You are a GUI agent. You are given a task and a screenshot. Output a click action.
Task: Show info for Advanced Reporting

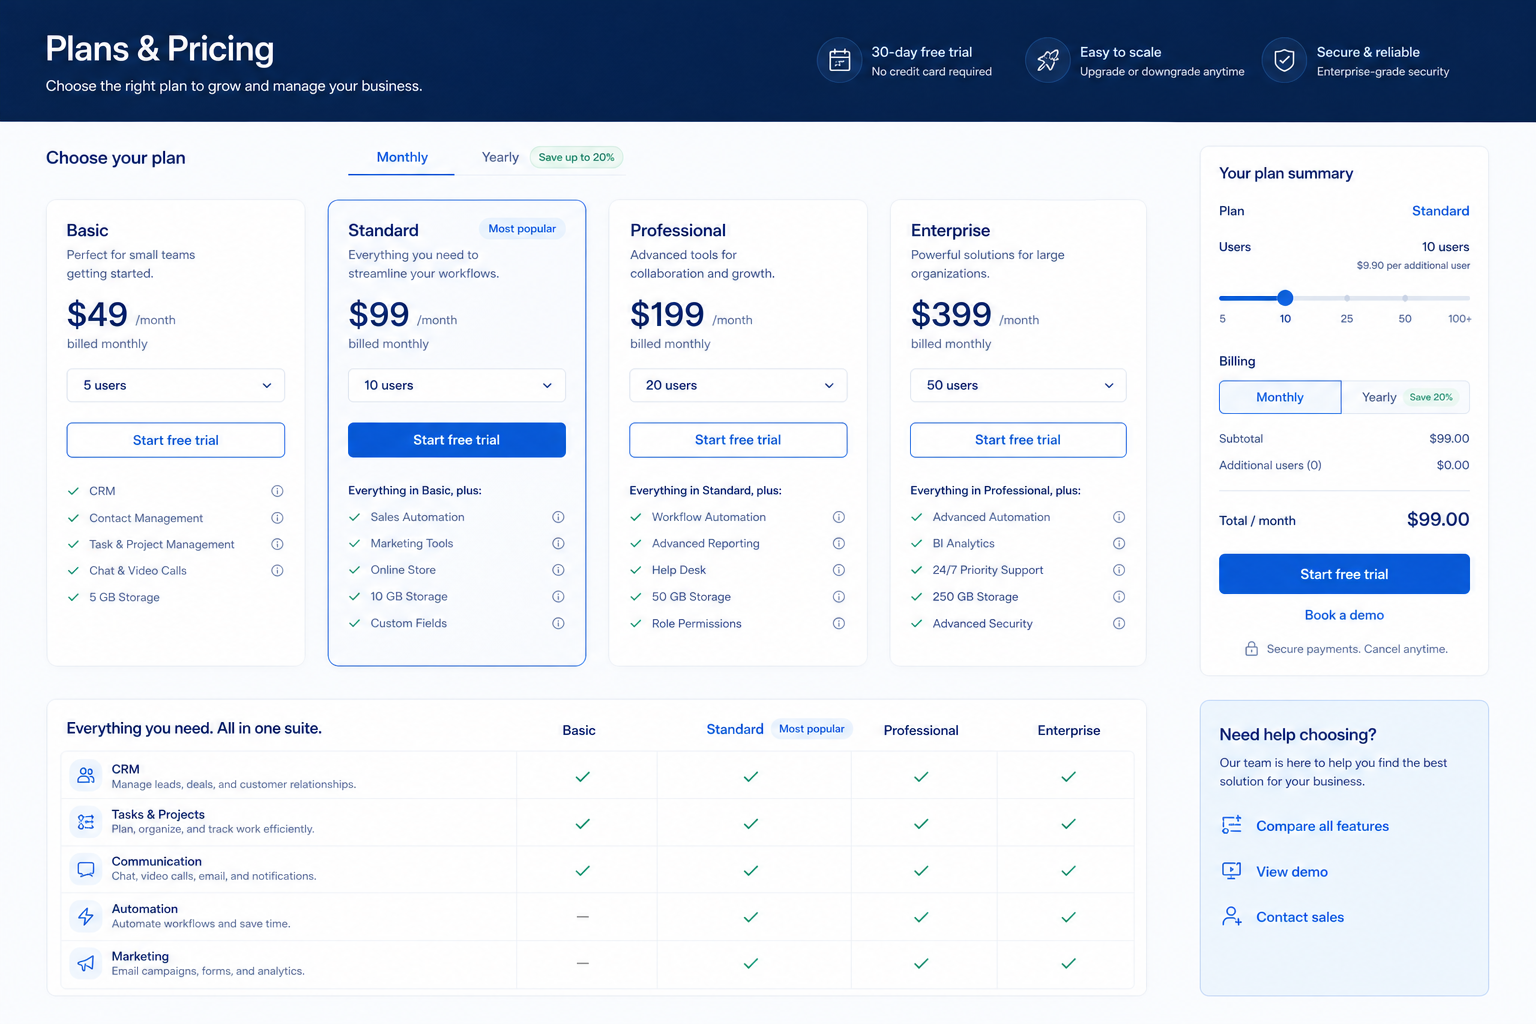(x=839, y=544)
